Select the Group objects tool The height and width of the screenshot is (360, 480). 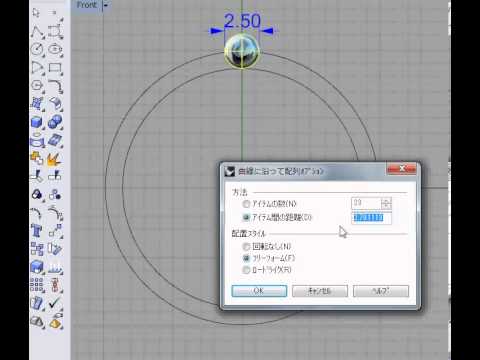click(37, 194)
